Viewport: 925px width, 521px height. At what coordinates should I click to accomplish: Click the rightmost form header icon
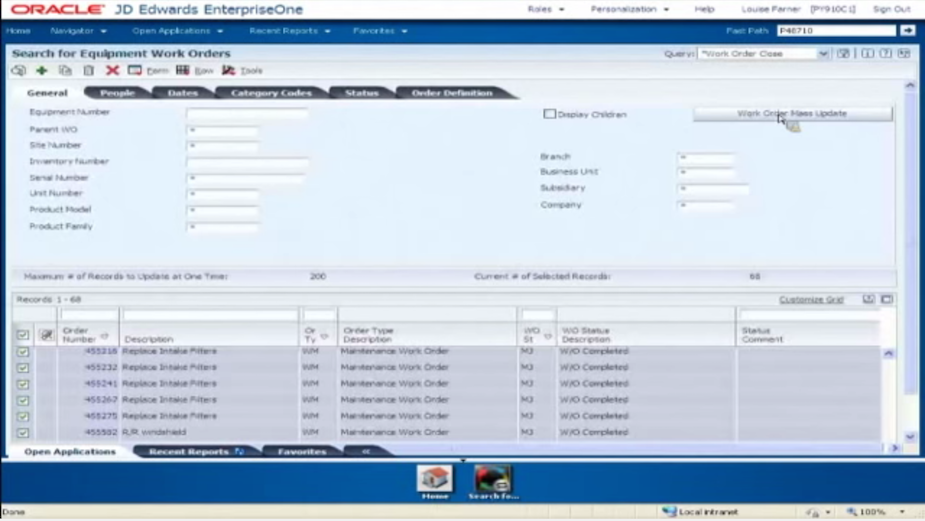pos(904,53)
